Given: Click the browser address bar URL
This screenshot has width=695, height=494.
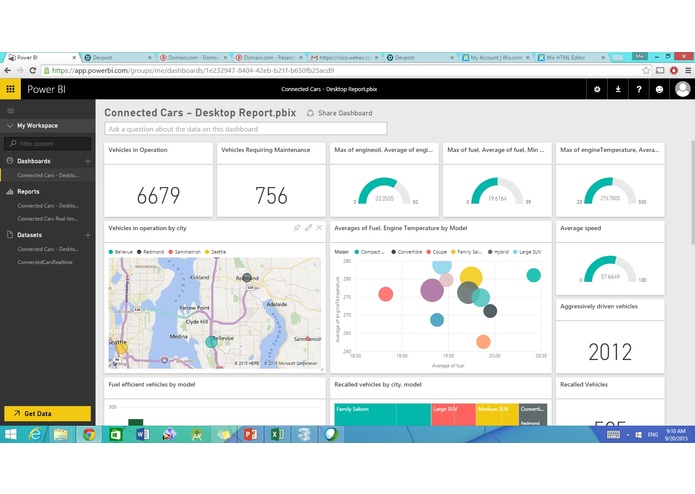Looking at the screenshot, I should pos(193,70).
